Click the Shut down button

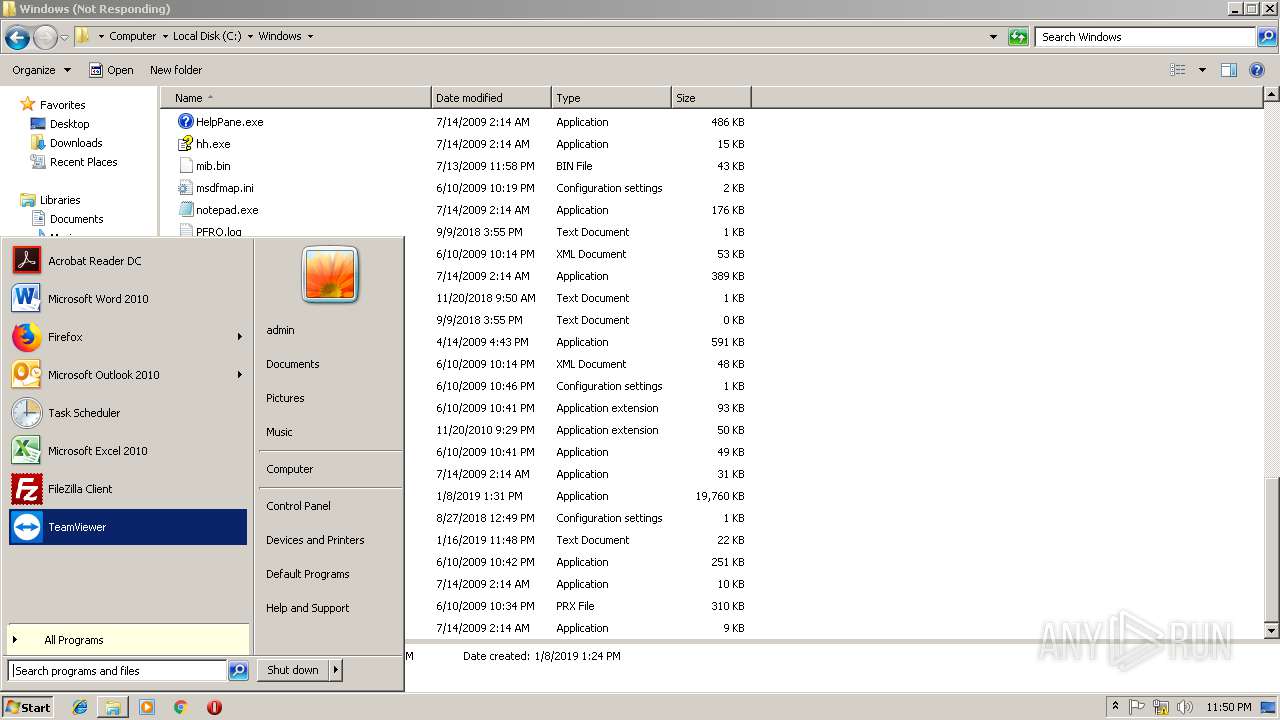click(x=293, y=671)
